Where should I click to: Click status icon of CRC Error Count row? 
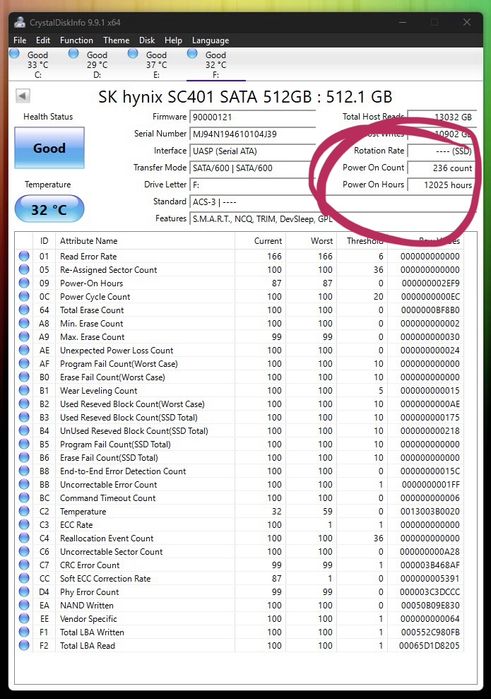pyautogui.click(x=24, y=565)
